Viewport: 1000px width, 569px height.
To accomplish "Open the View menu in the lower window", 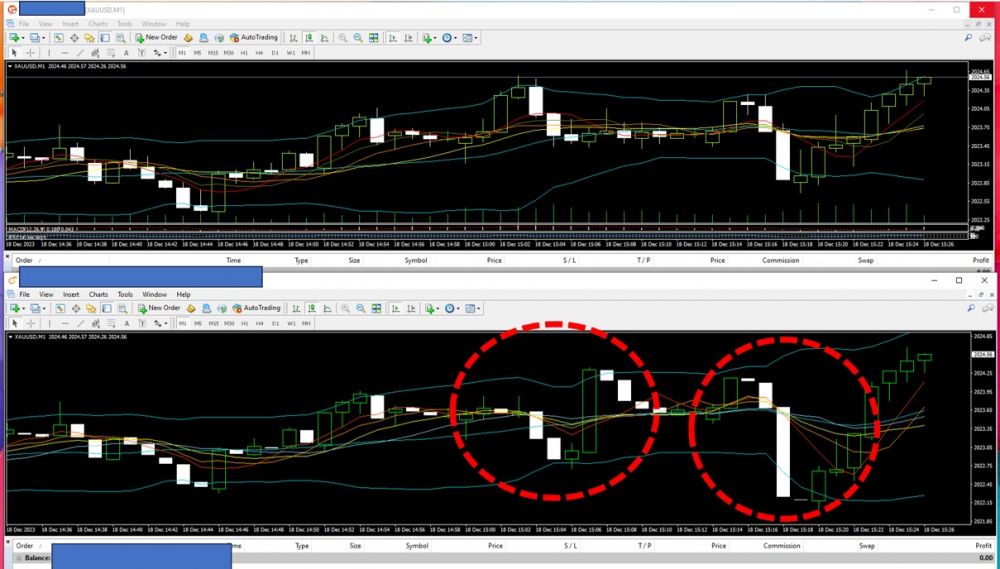I will click(46, 294).
